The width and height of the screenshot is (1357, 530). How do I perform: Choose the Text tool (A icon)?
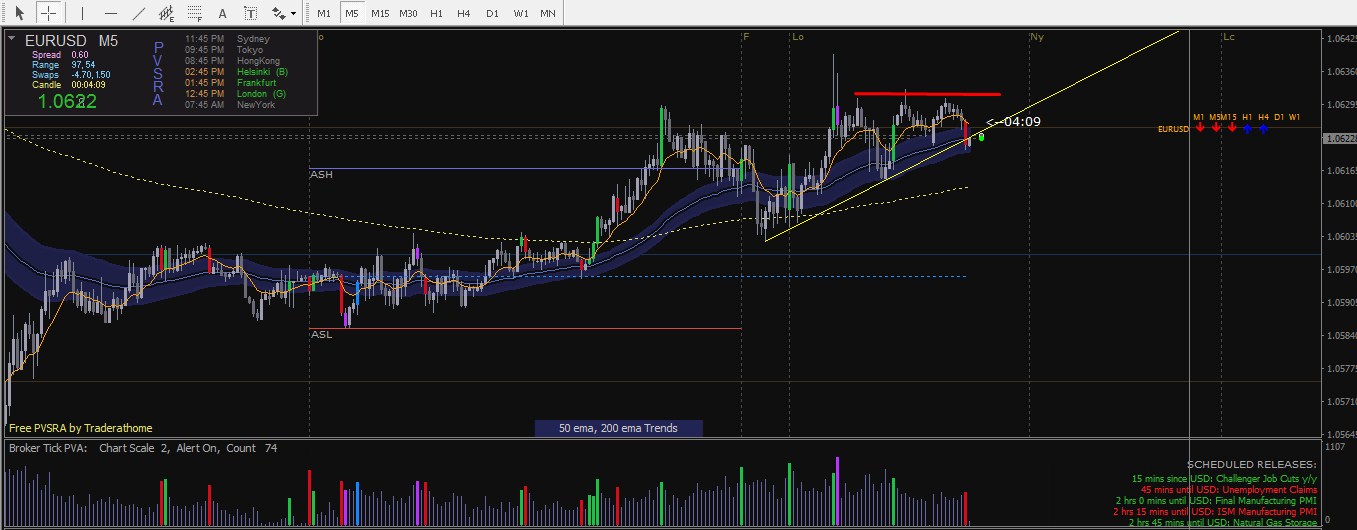[222, 14]
